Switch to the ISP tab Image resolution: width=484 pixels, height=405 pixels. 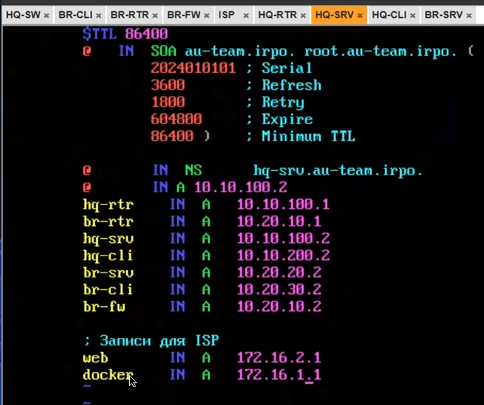233,15
